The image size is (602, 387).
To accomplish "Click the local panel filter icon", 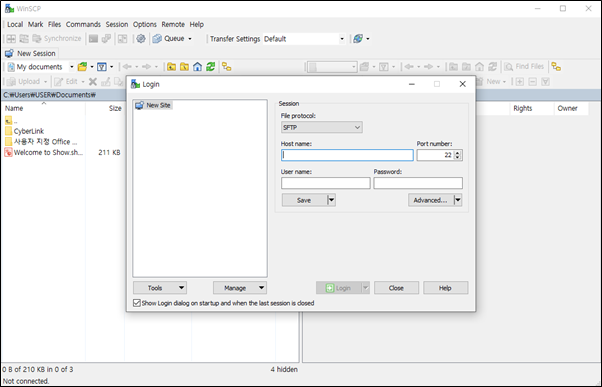I will (x=102, y=67).
